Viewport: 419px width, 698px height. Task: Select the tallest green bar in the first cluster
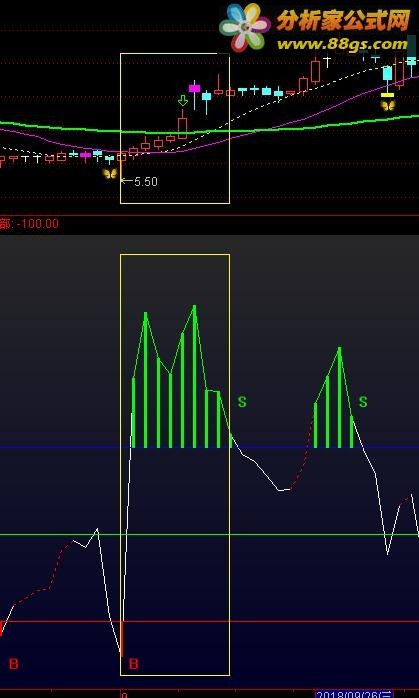pyautogui.click(x=195, y=376)
